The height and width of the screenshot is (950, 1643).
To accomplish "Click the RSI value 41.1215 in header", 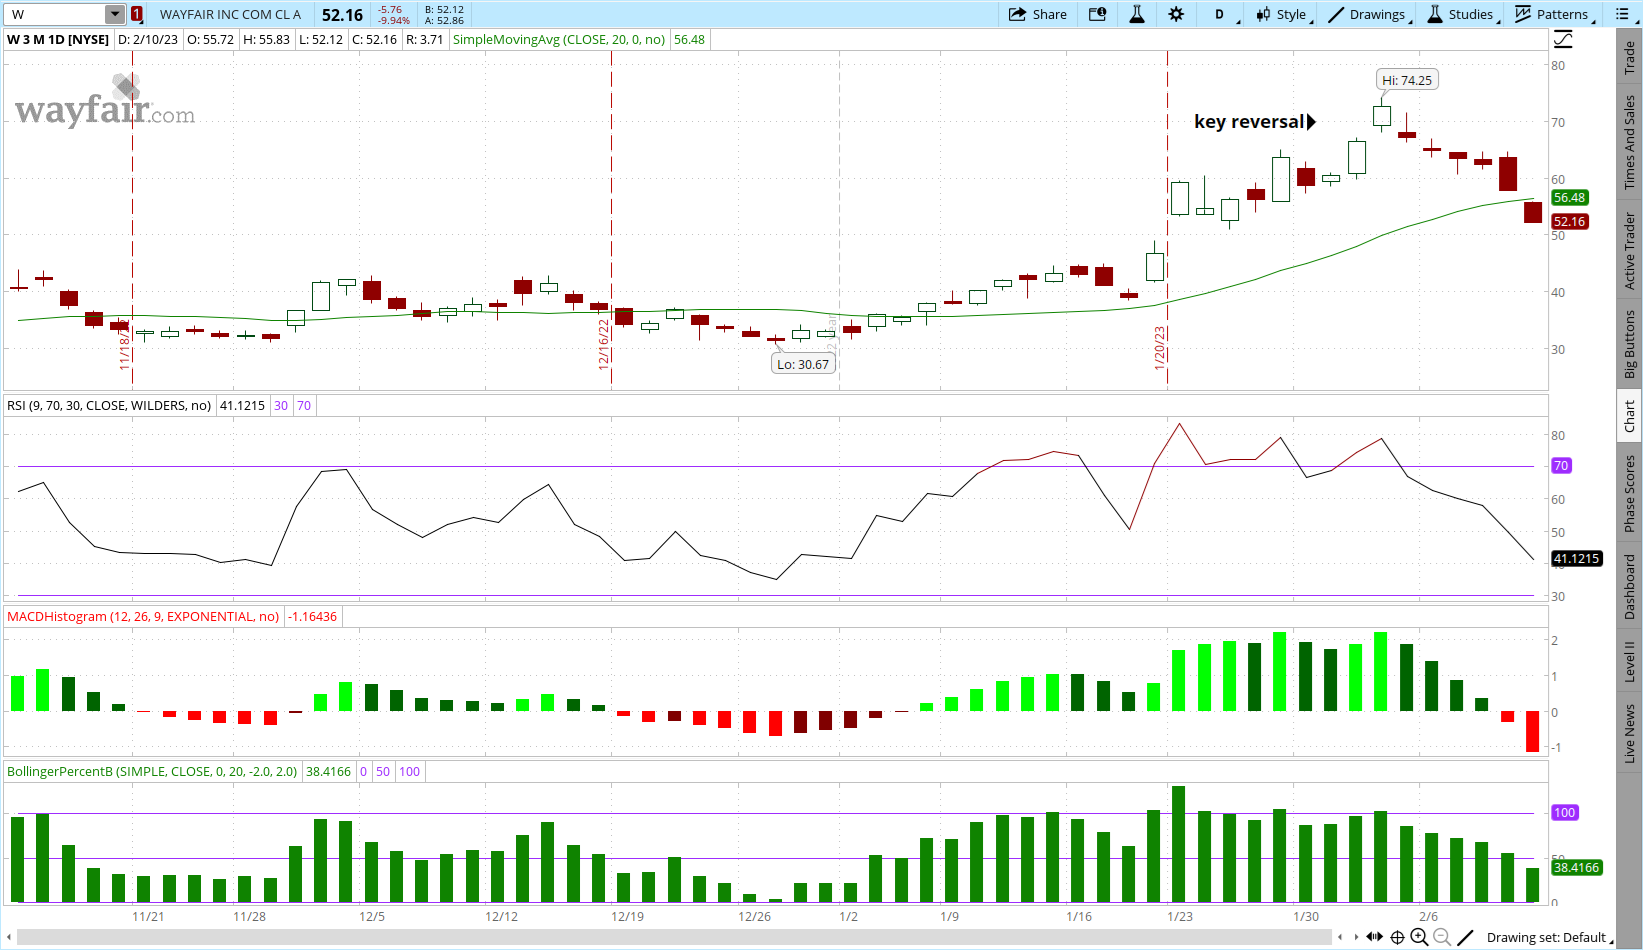I will coord(242,405).
